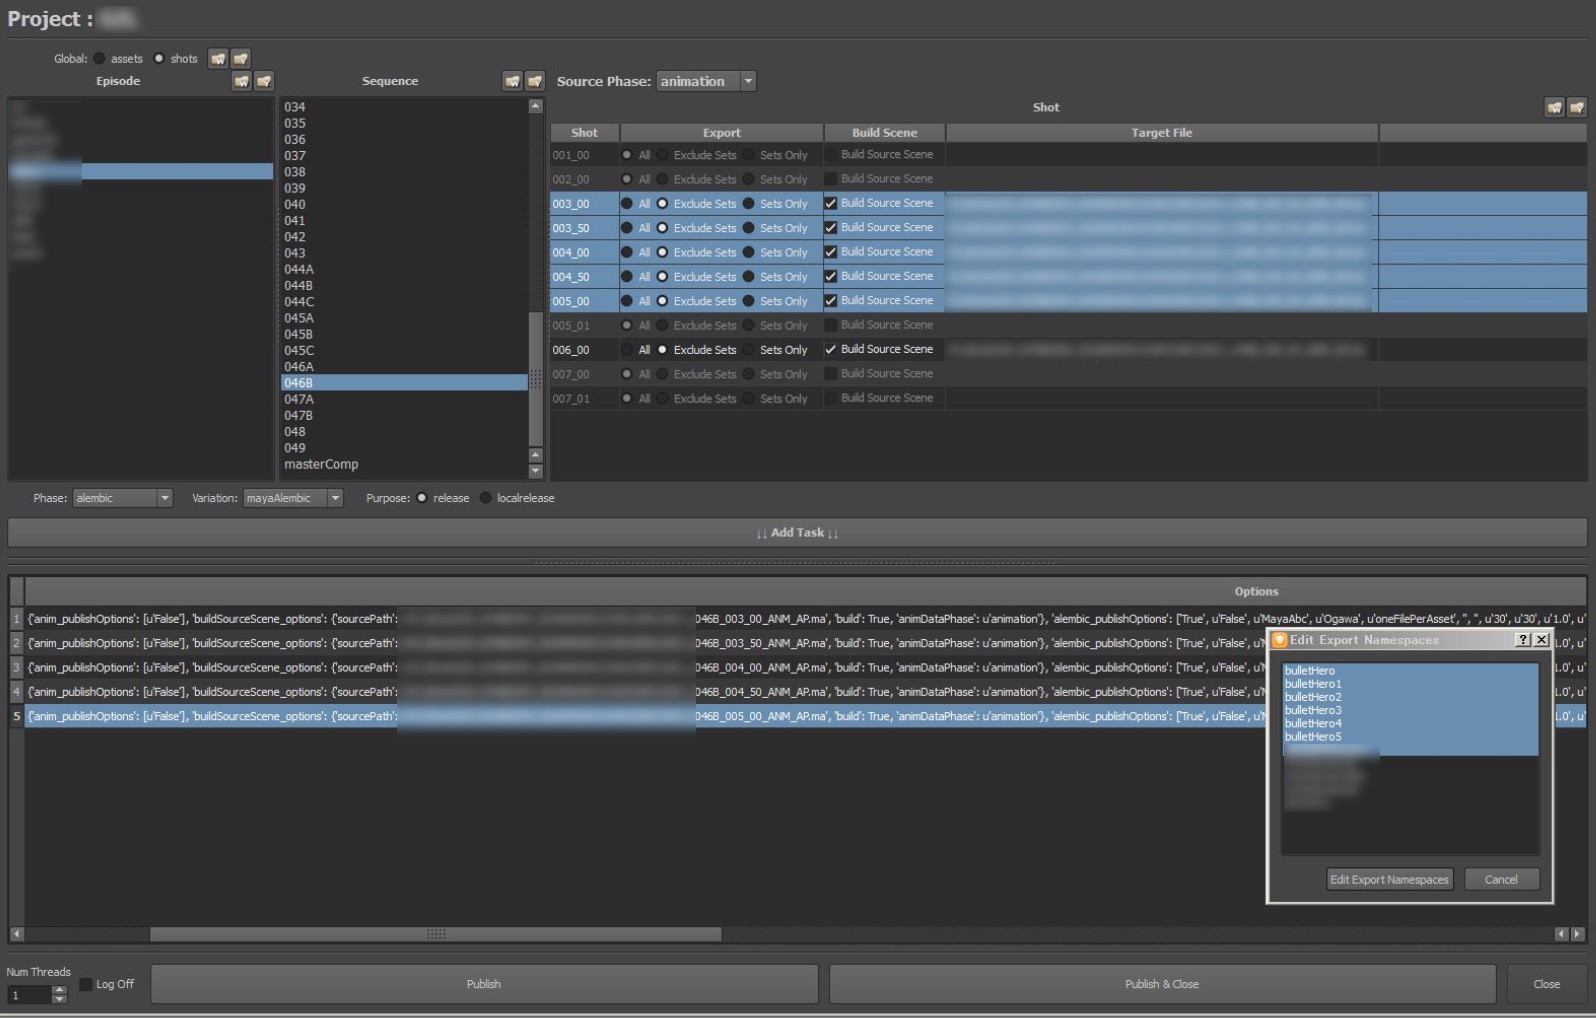The image size is (1596, 1018).
Task: Click Cancel in the namespaces dialog
Action: (x=1501, y=880)
